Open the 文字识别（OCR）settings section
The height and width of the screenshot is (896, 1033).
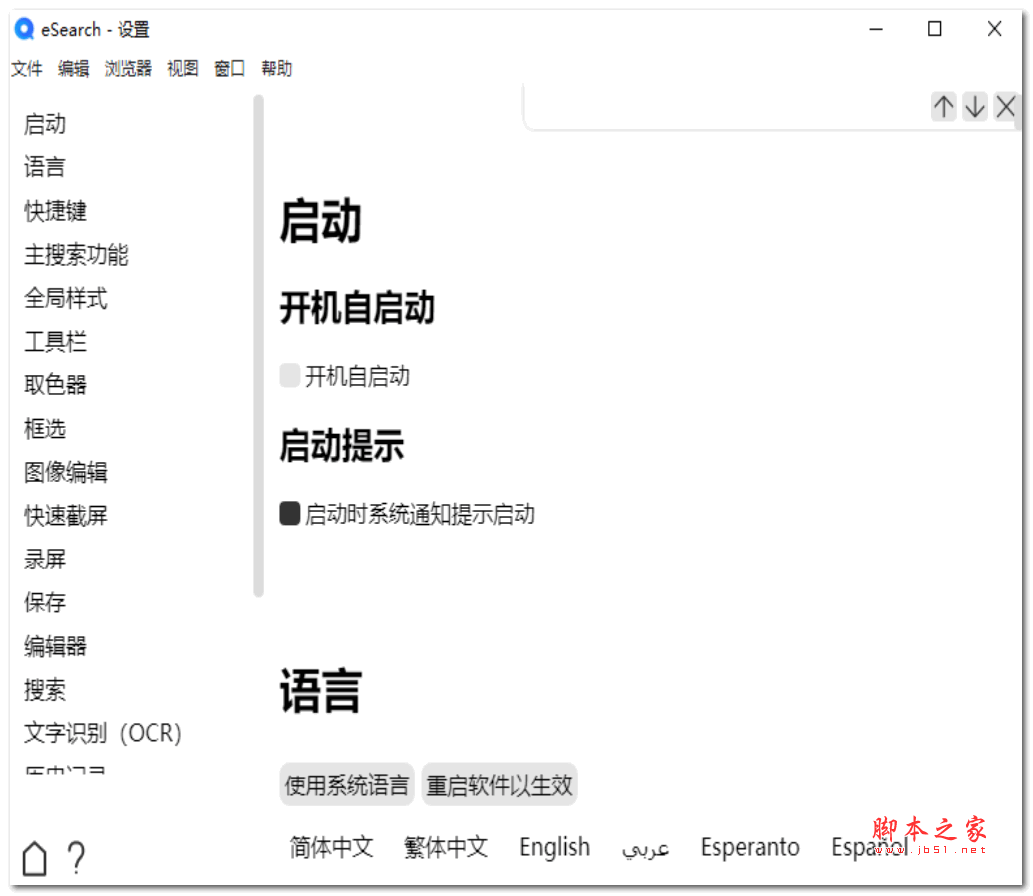point(102,733)
